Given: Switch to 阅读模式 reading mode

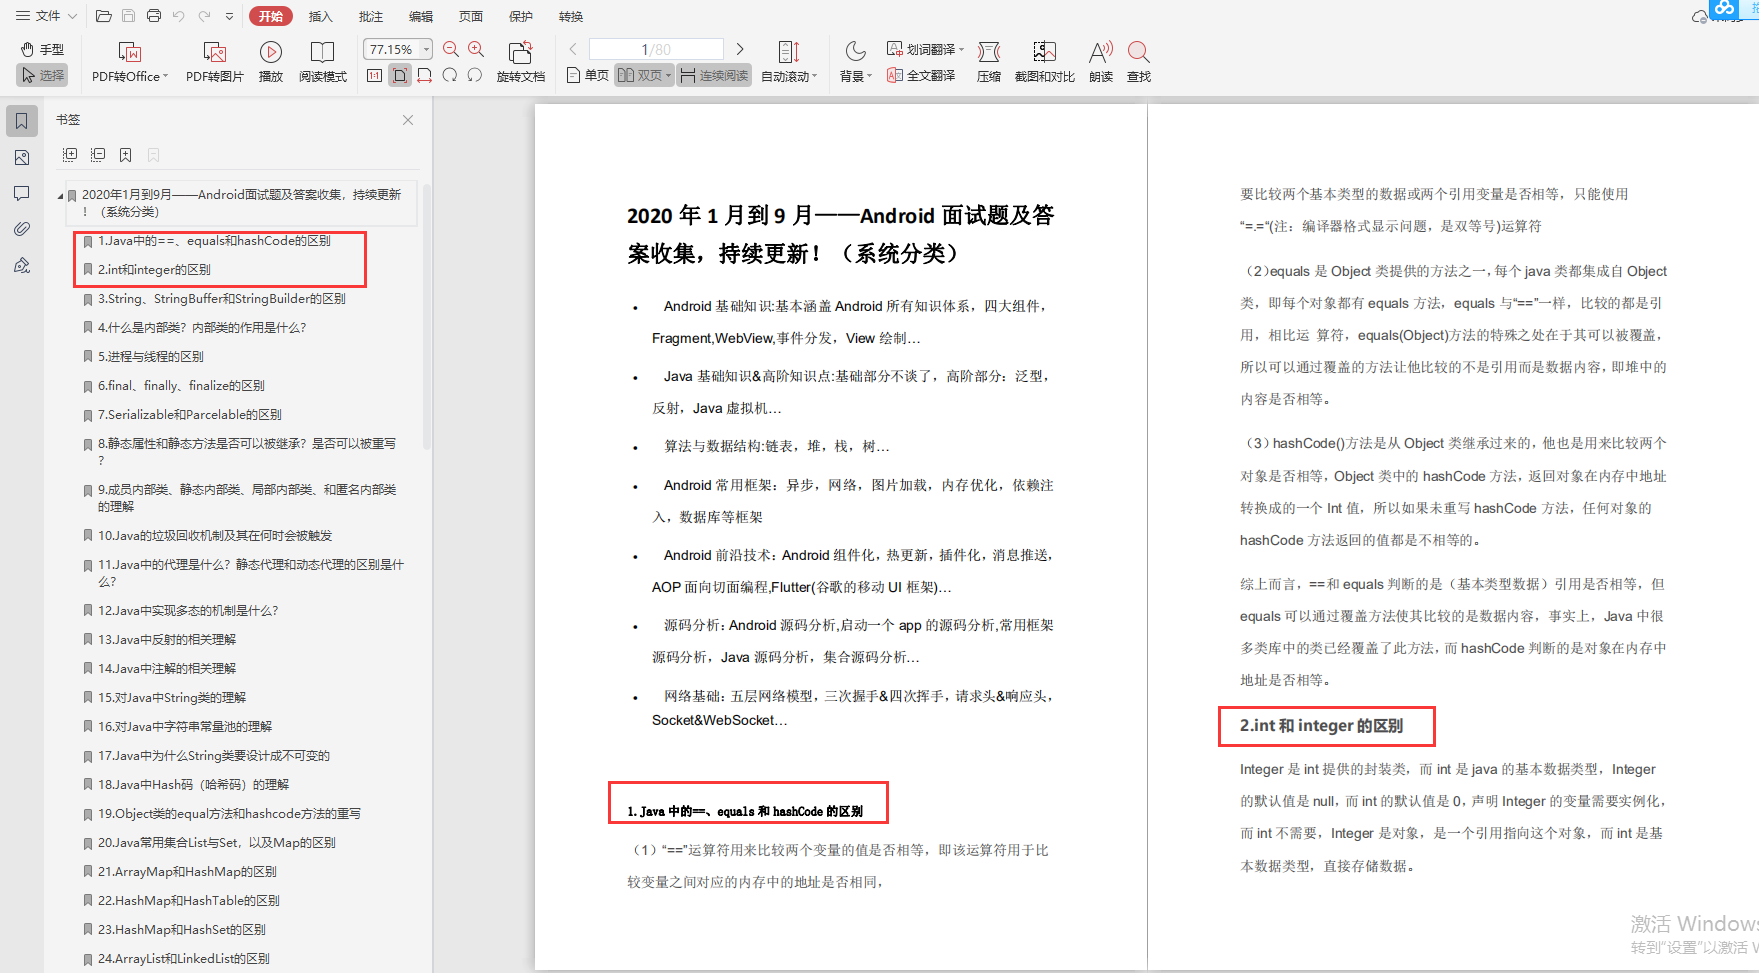Looking at the screenshot, I should click(x=322, y=62).
